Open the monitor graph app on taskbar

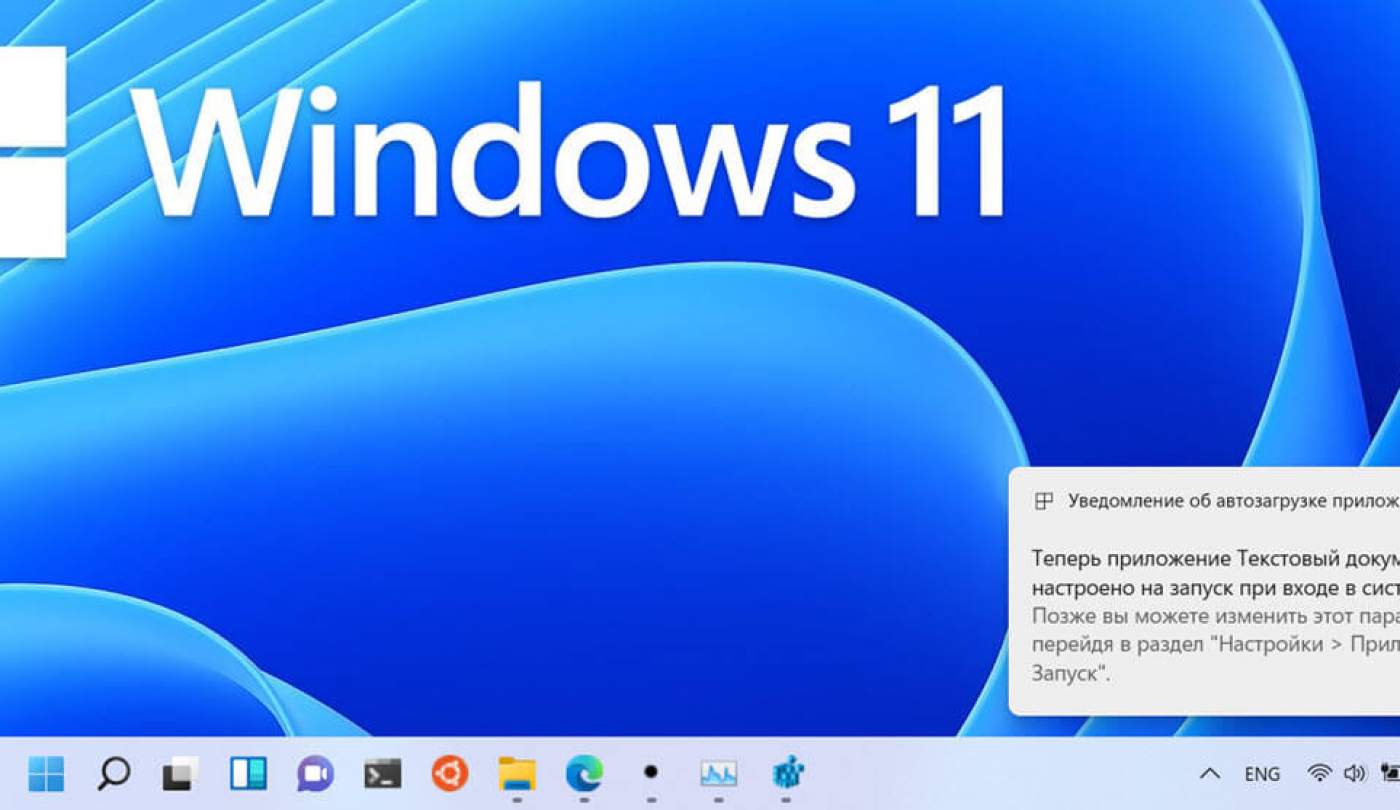718,773
